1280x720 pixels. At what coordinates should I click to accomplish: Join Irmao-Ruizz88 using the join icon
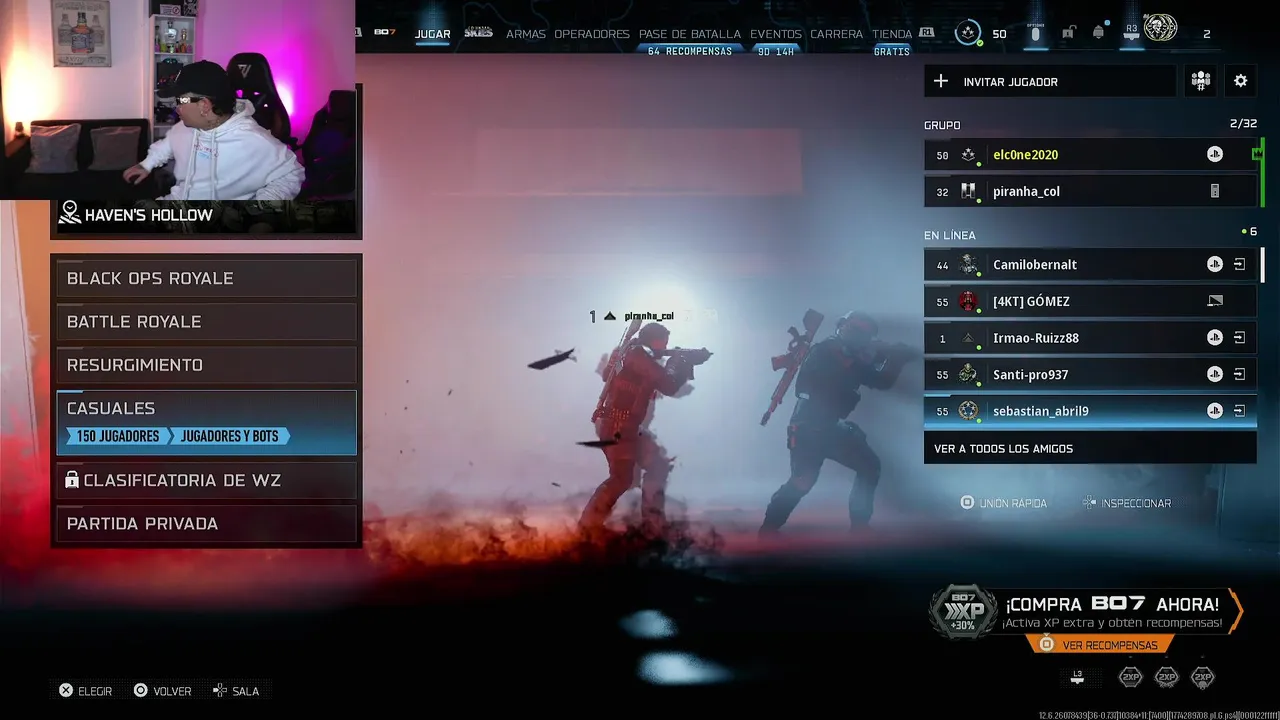[x=1239, y=338]
